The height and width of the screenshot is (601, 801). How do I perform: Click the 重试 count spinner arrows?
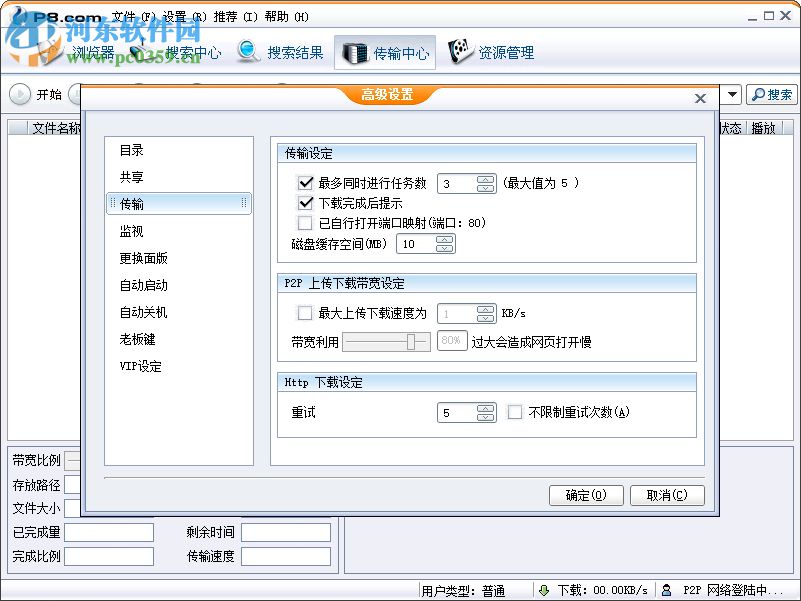click(x=486, y=412)
